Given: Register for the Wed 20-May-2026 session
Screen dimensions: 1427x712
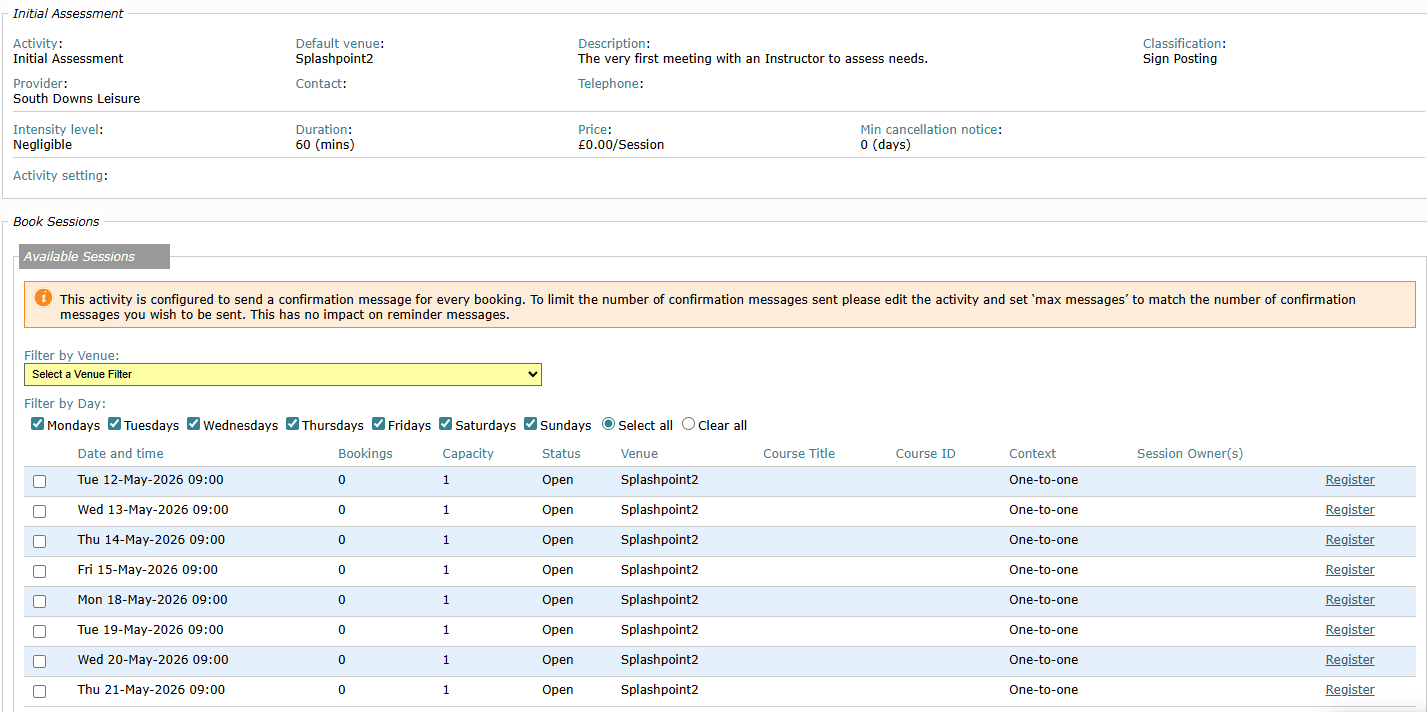Looking at the screenshot, I should (x=1350, y=660).
